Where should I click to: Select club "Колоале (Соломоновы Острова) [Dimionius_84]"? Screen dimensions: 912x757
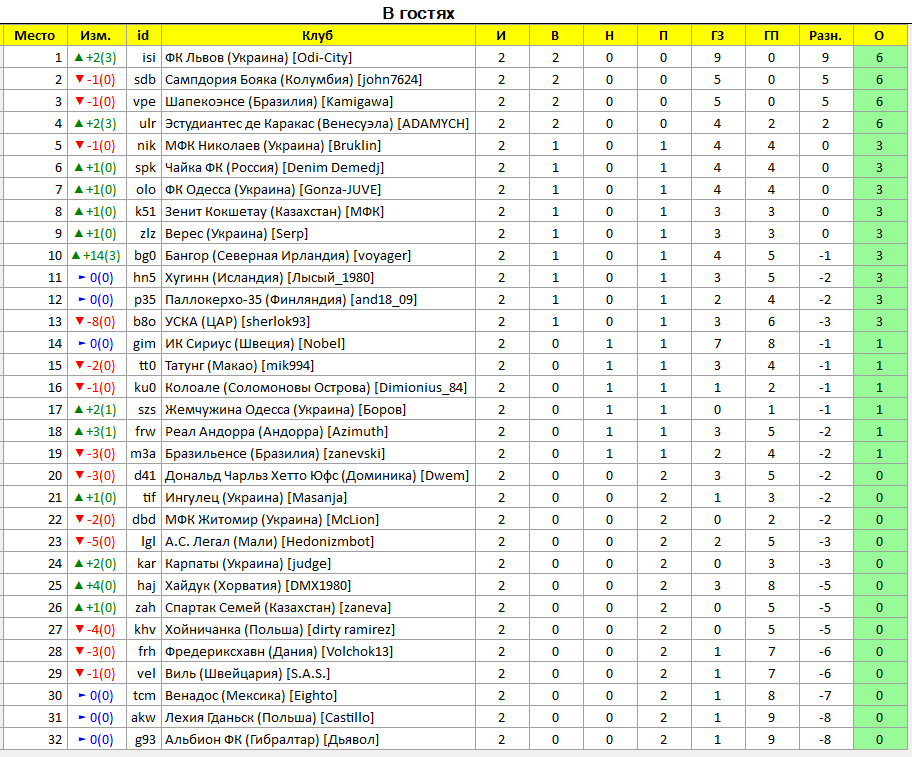point(316,388)
